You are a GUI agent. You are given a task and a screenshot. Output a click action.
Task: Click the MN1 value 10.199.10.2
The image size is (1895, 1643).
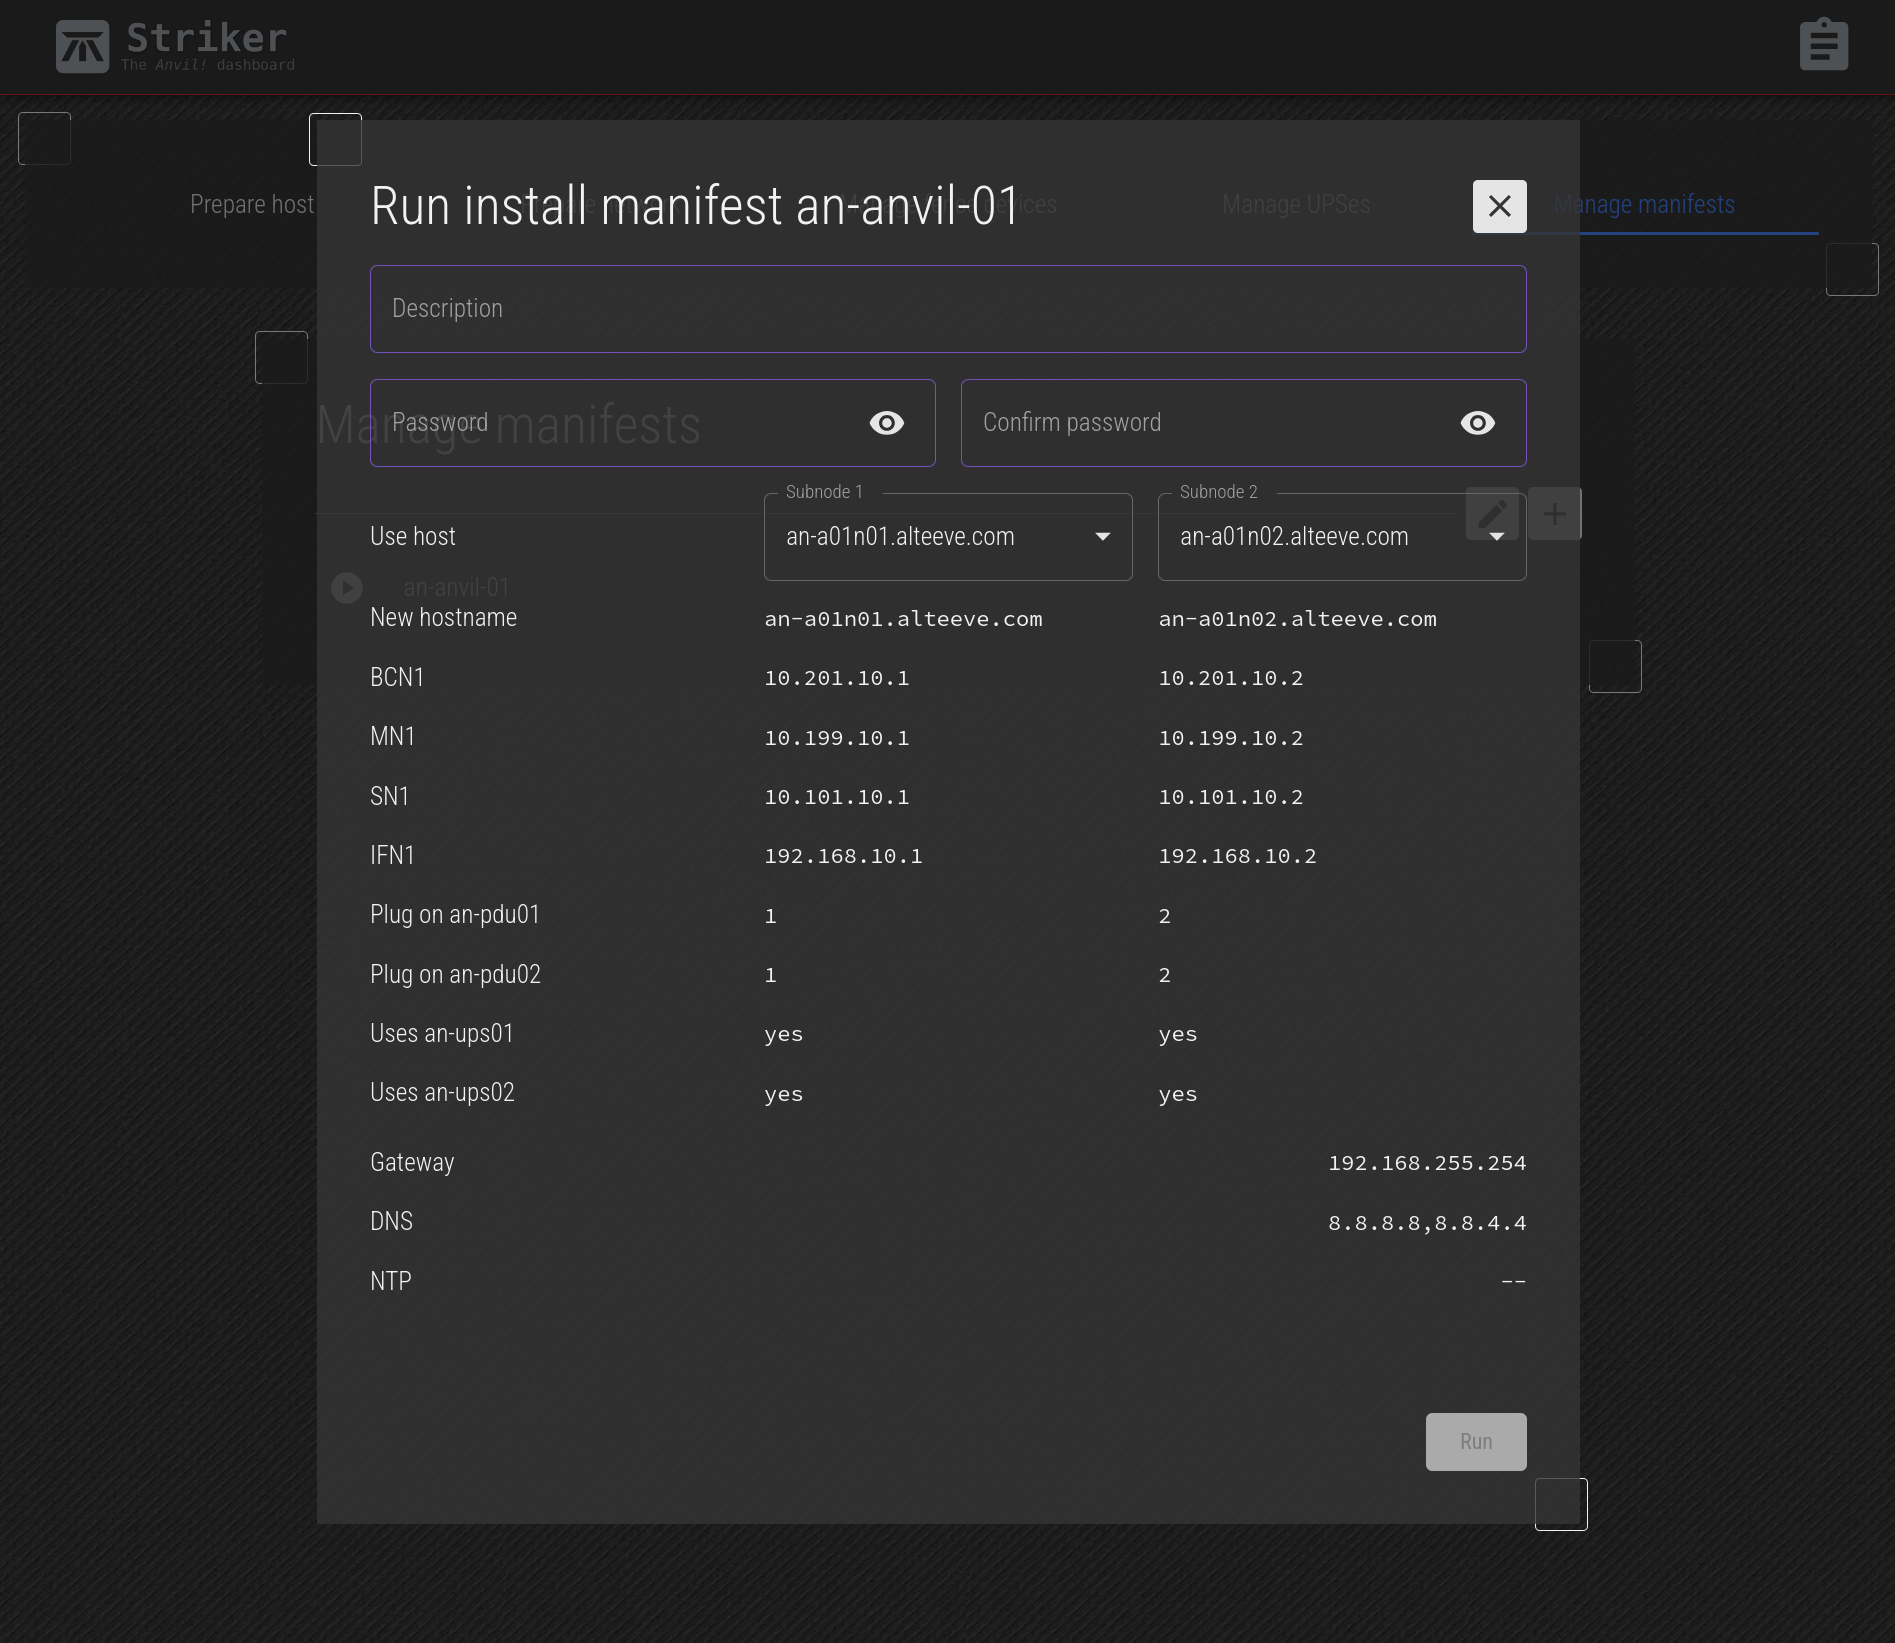[x=1231, y=739]
